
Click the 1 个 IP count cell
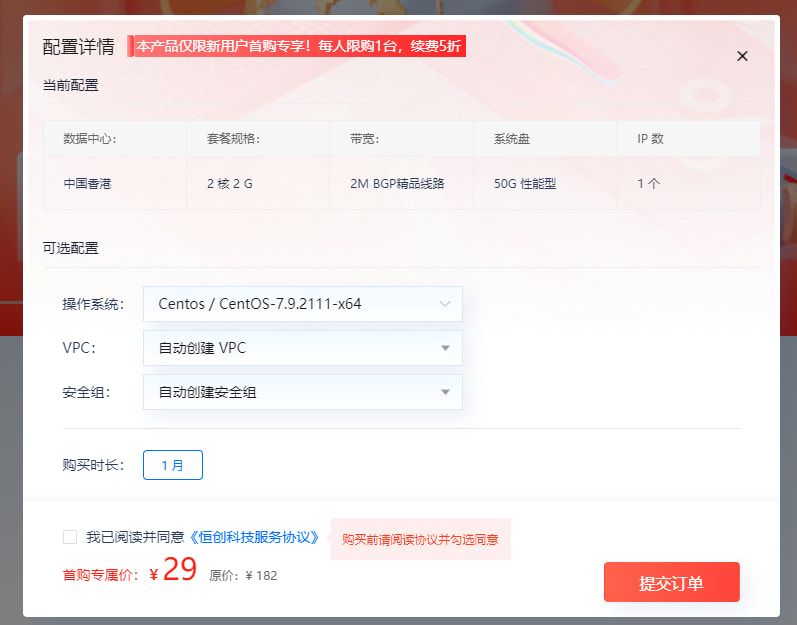pos(689,183)
